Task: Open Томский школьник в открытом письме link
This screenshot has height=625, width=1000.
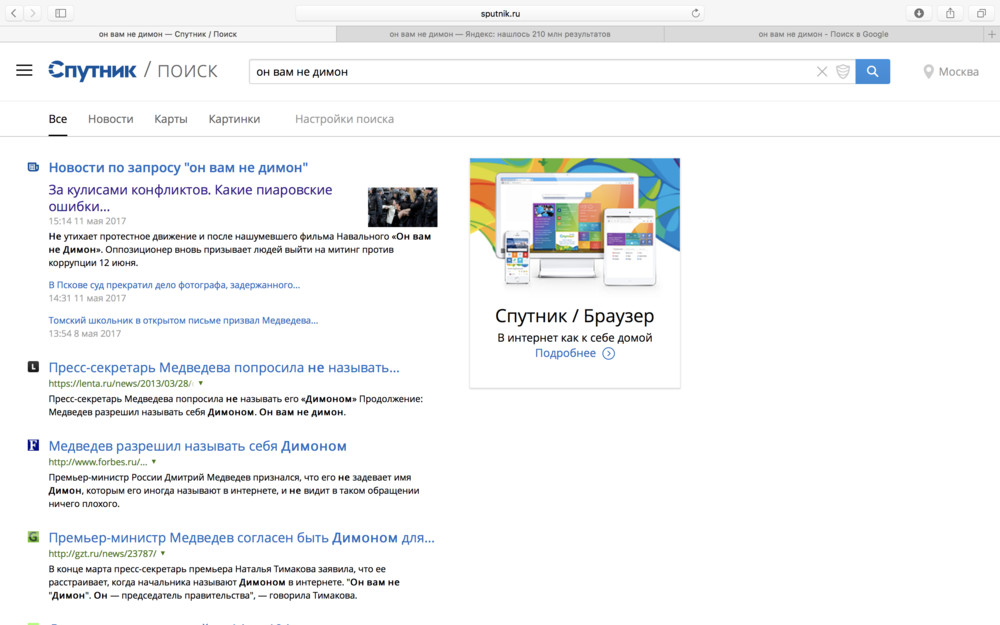Action: tap(183, 320)
